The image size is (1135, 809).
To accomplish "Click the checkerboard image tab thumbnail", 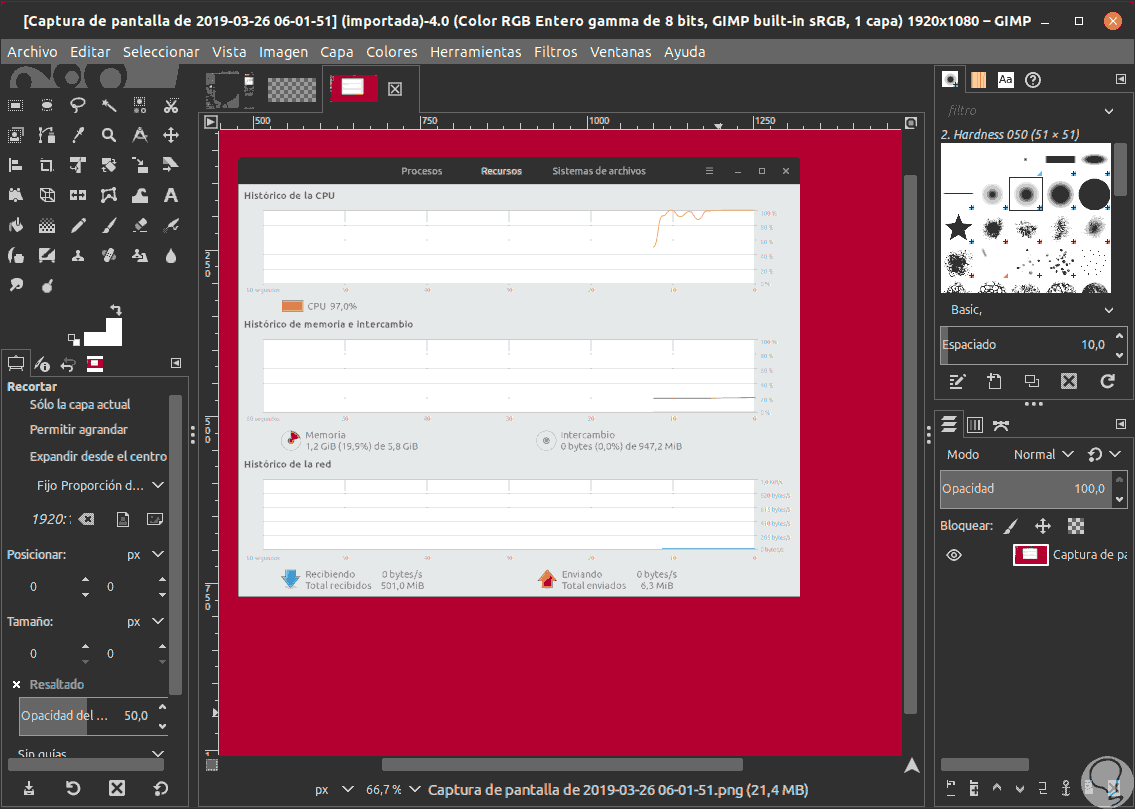I will coord(292,90).
